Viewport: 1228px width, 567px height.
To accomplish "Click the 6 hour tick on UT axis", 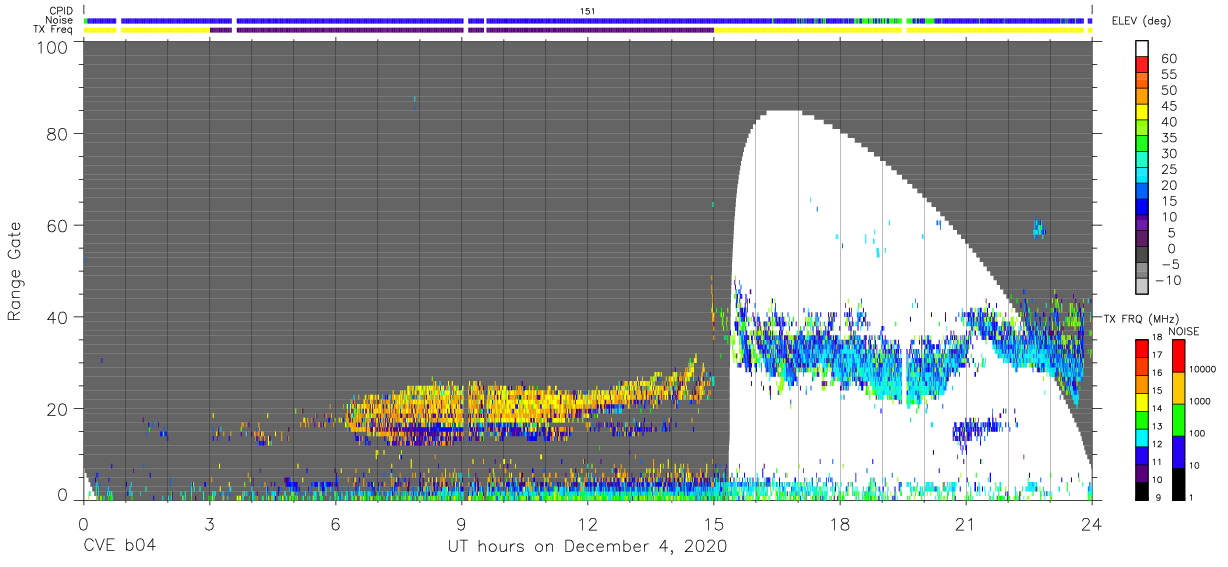I will [x=335, y=523].
